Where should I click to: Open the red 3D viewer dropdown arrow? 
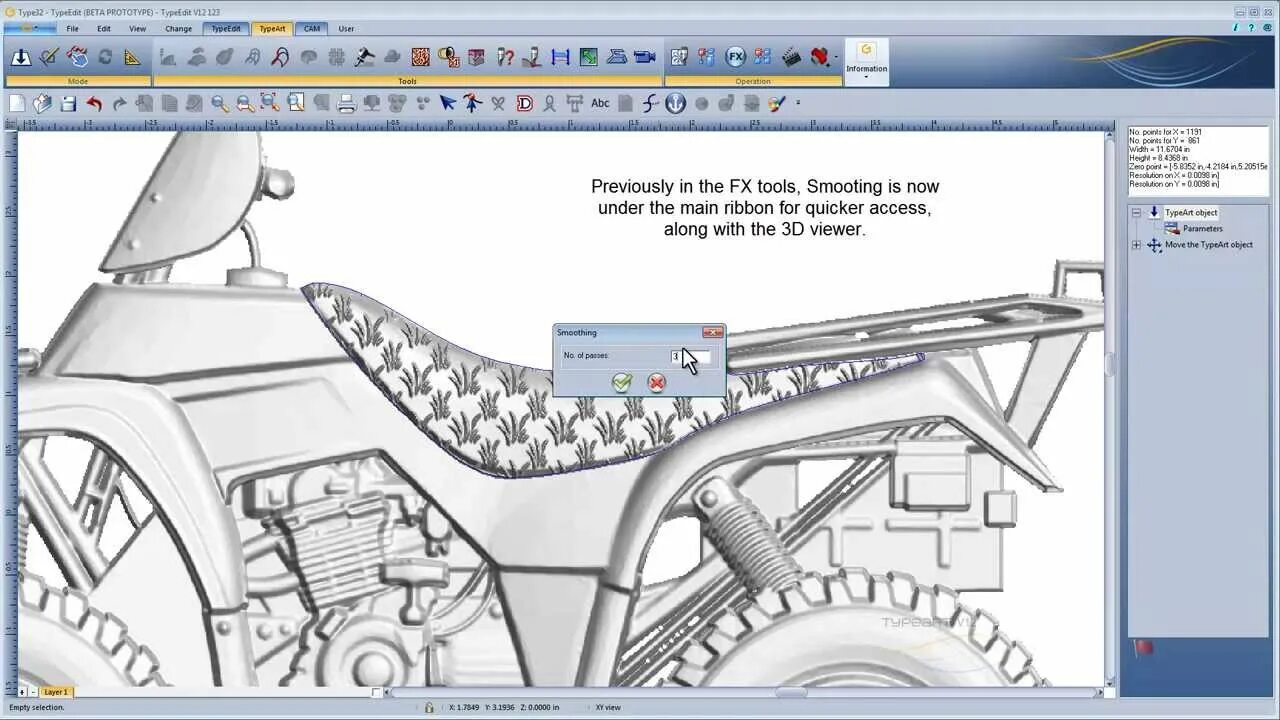(836, 58)
